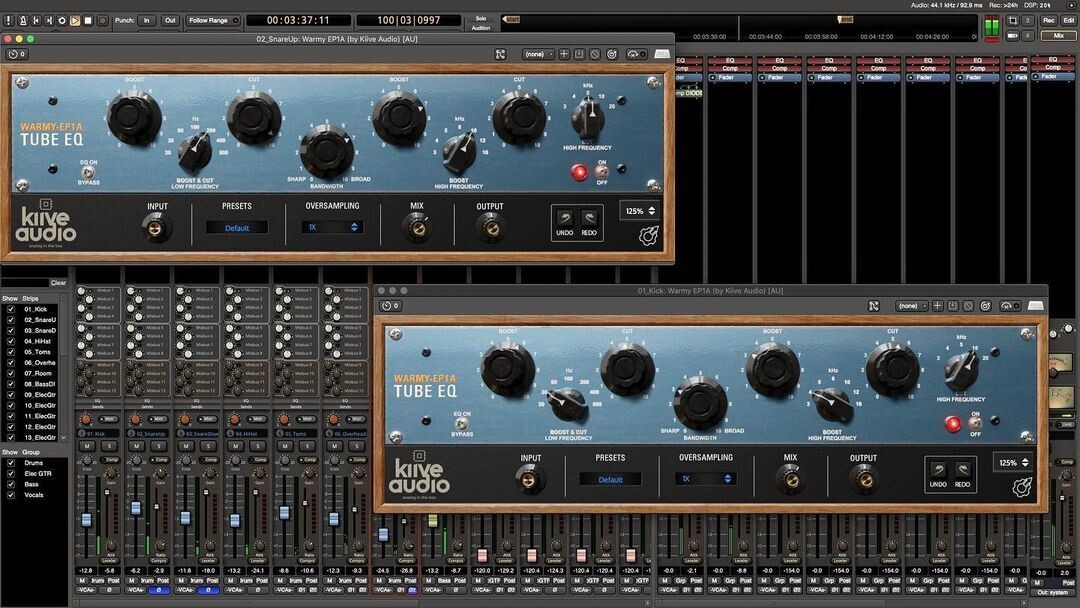Viewport: 1080px width, 608px height.
Task: Toggle Follow Range
Action: point(212,21)
